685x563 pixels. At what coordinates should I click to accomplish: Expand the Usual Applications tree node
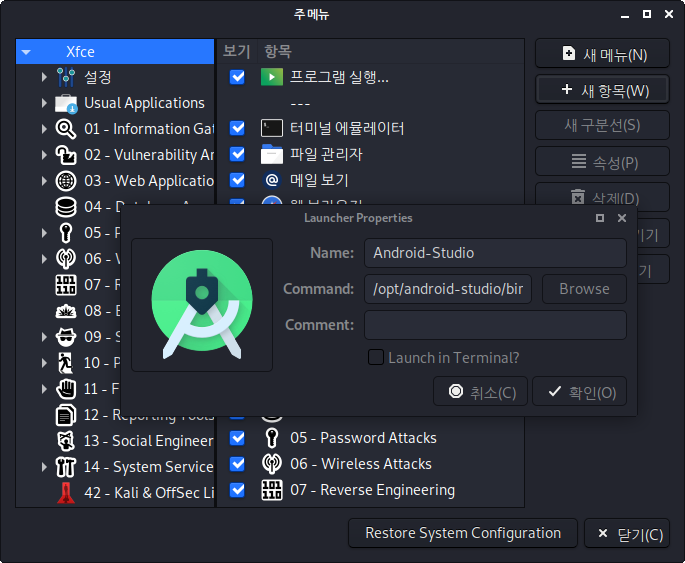(x=44, y=103)
